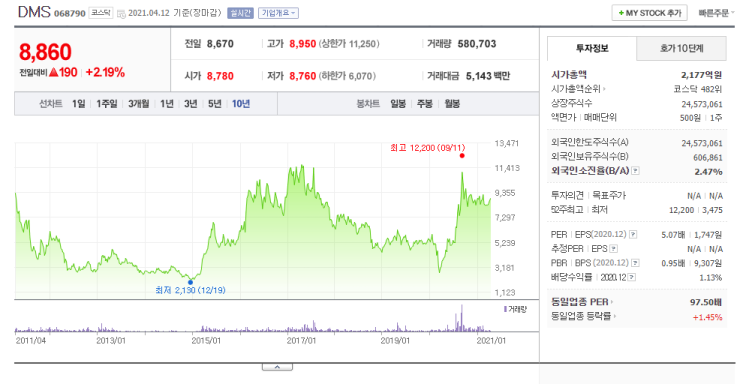Select the 3년 line chart period
743x384 pixels.
pyautogui.click(x=190, y=104)
